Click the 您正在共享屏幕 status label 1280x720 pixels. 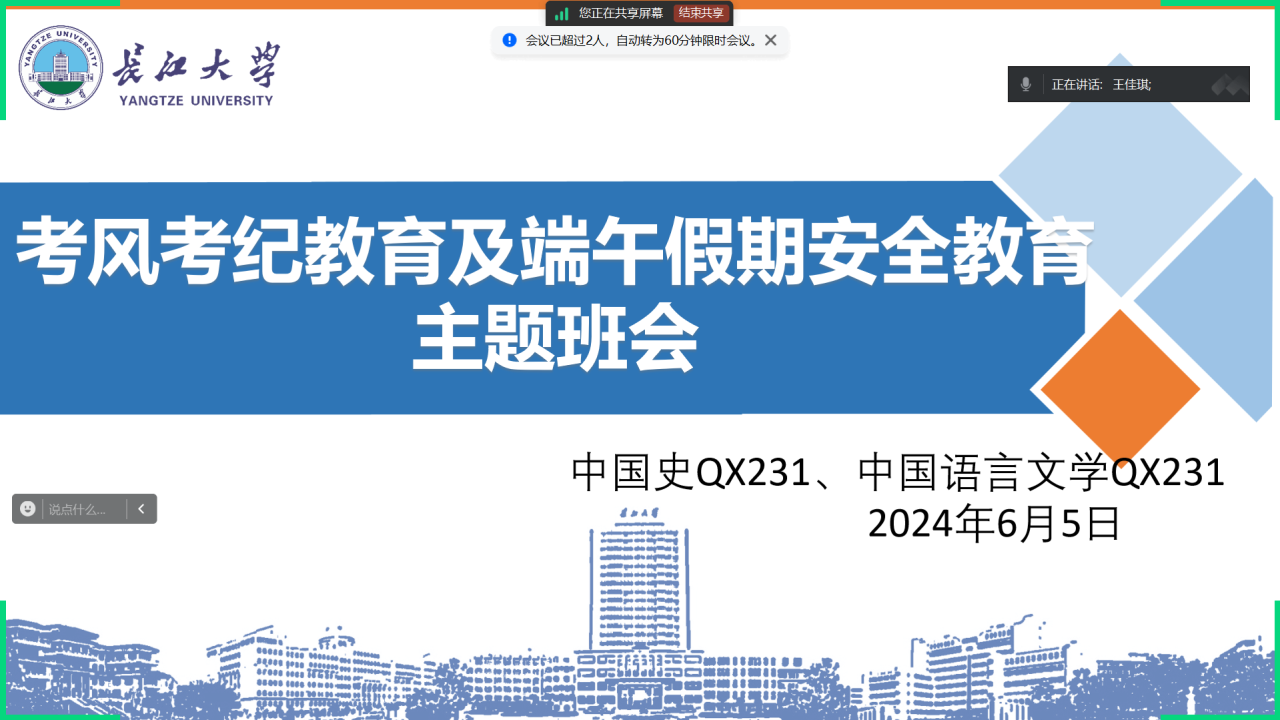coord(620,13)
